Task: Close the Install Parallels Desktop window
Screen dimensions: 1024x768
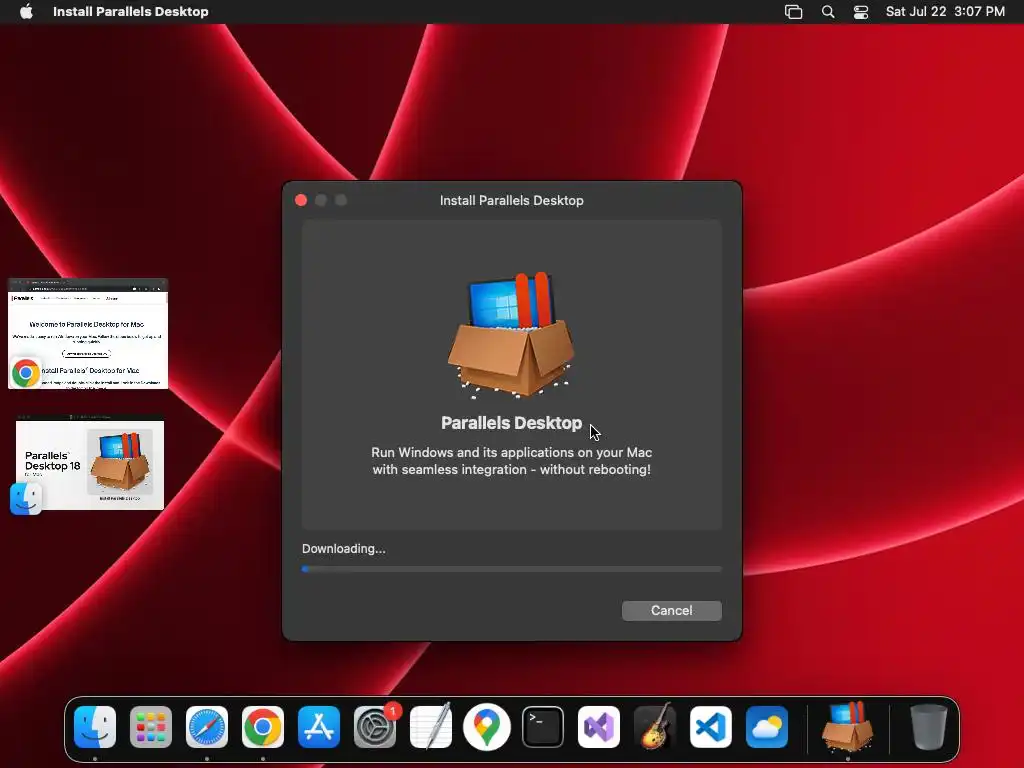Action: (301, 200)
